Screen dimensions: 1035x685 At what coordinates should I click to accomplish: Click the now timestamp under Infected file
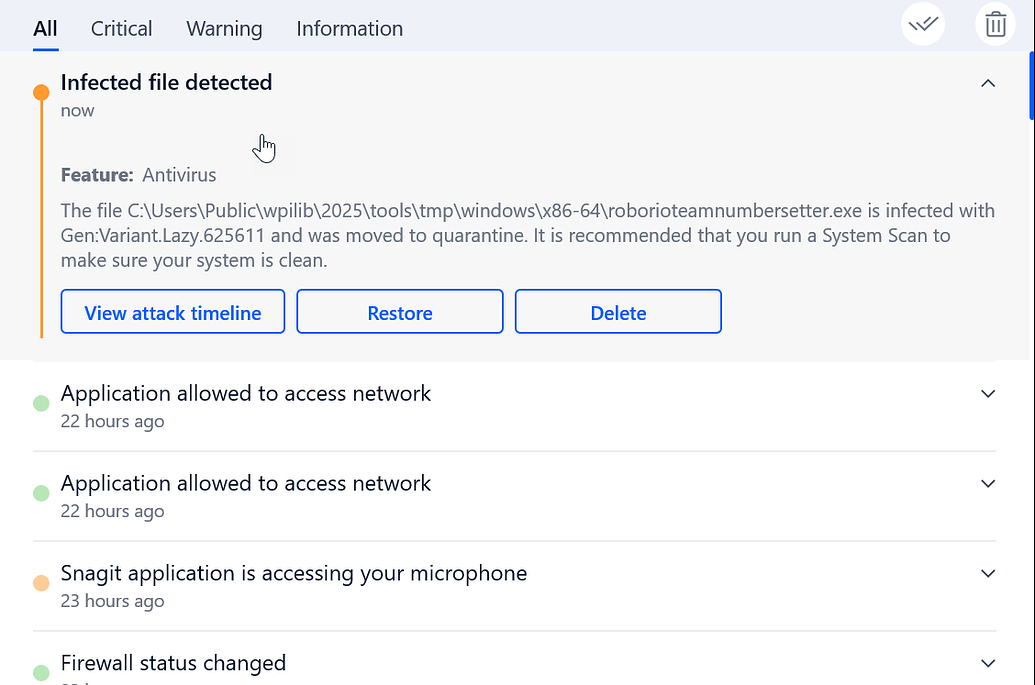77,111
